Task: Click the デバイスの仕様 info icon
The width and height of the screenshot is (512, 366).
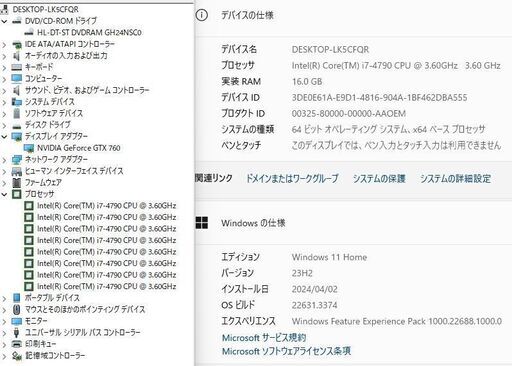Action: pyautogui.click(x=202, y=15)
